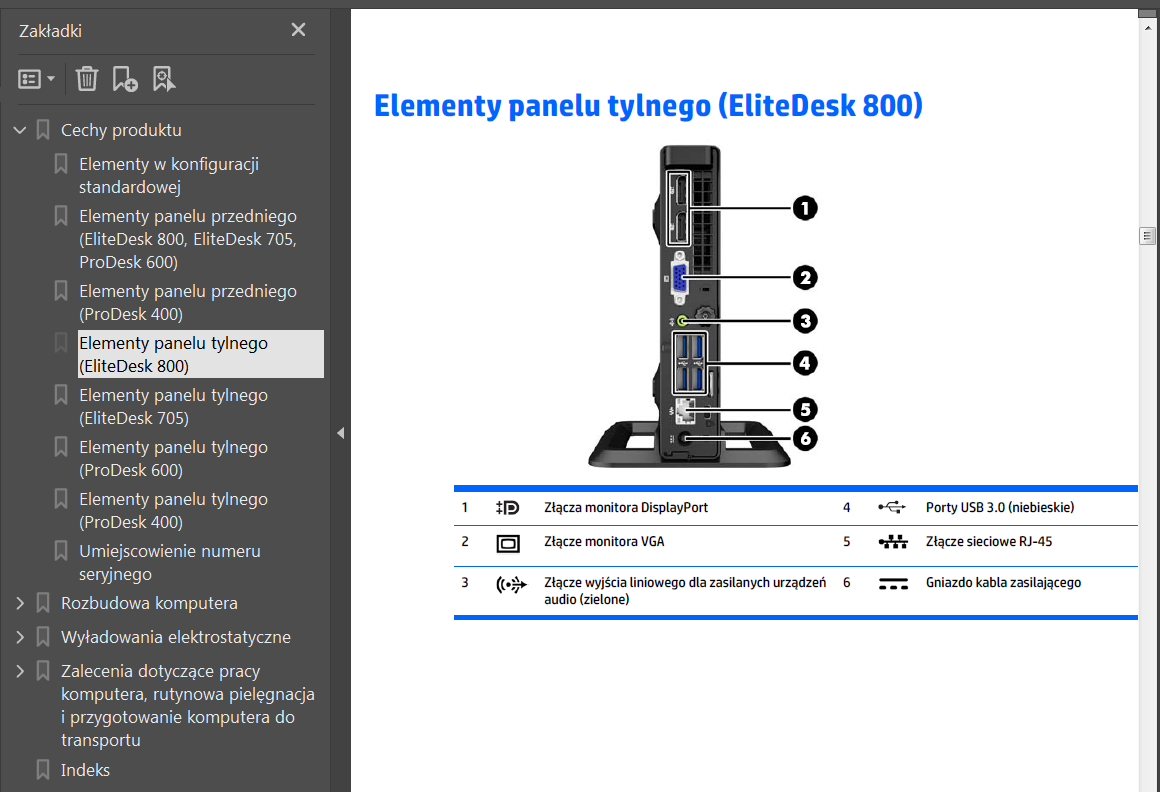This screenshot has height=792, width=1160.
Task: Click text Złącze sieciowe RJ-45
Action: click(x=989, y=542)
